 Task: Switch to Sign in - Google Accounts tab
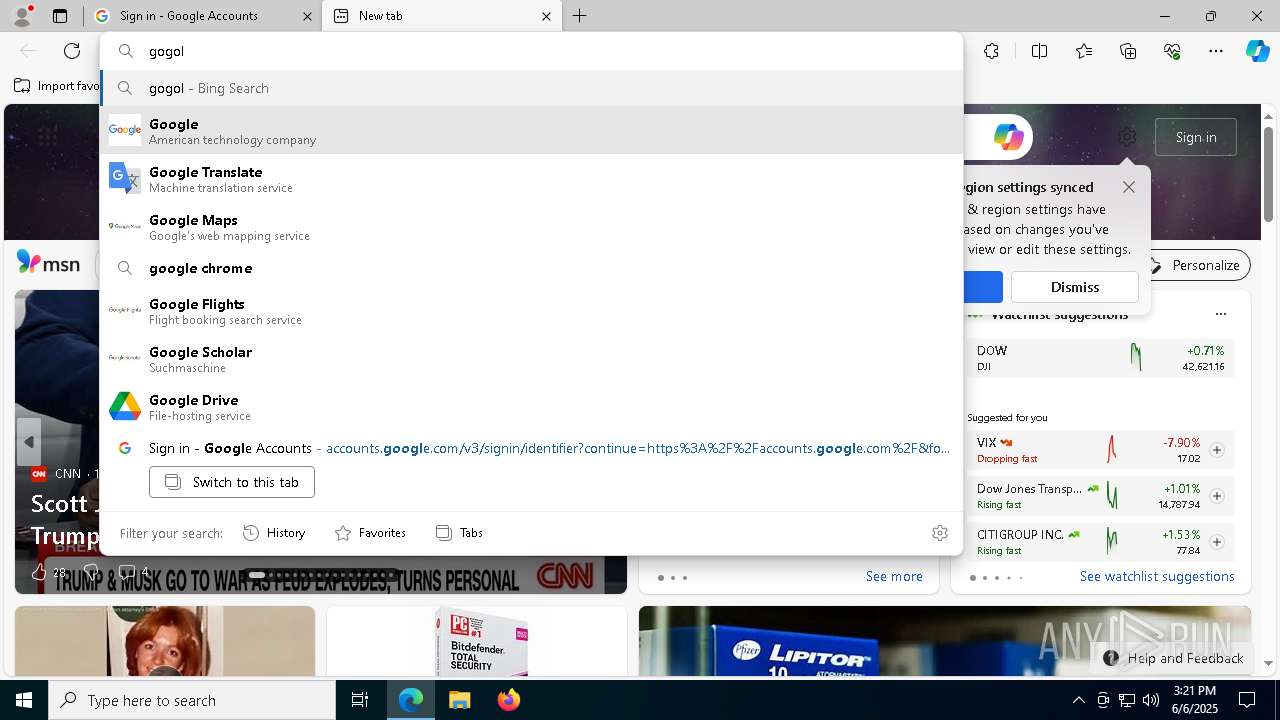coord(204,16)
